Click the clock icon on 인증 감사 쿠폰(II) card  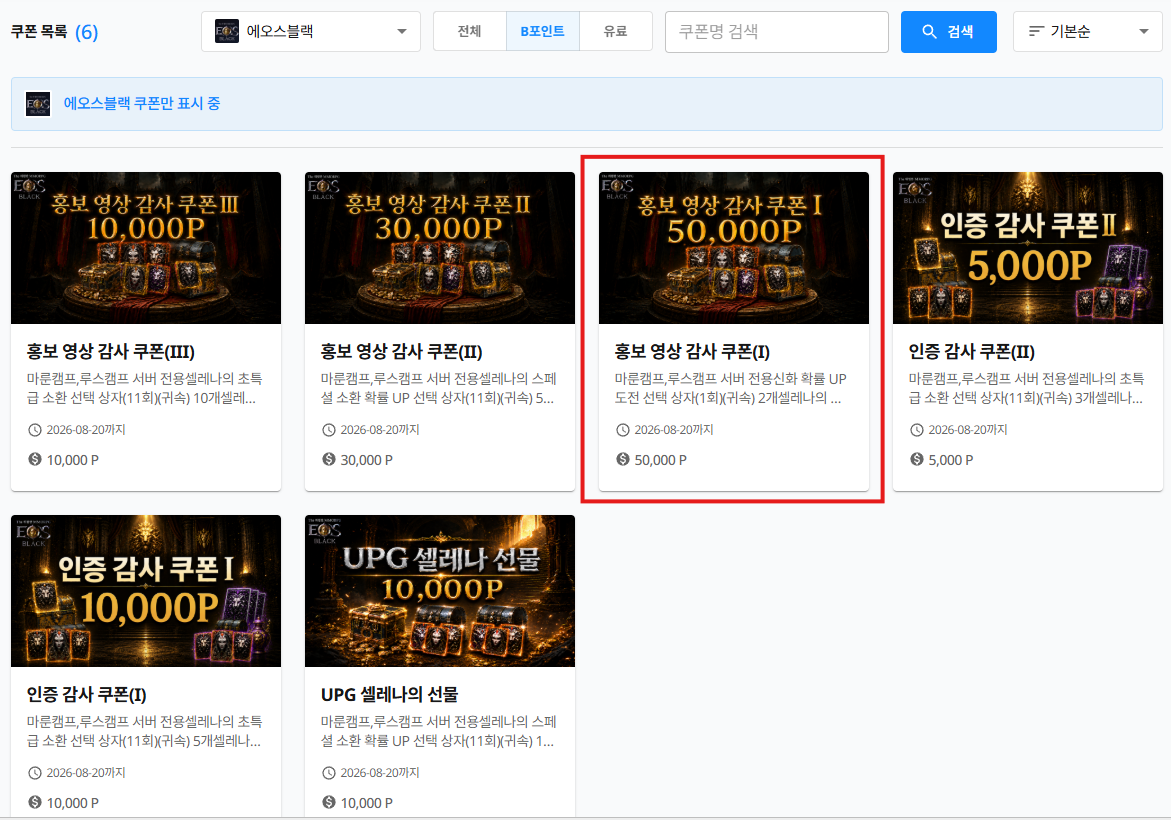click(x=916, y=430)
